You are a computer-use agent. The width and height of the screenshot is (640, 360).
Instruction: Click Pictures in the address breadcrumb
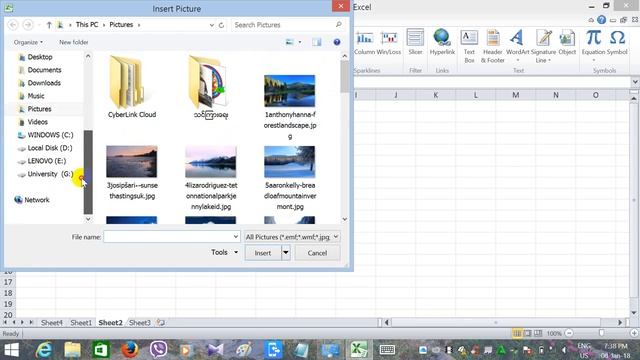(x=121, y=24)
